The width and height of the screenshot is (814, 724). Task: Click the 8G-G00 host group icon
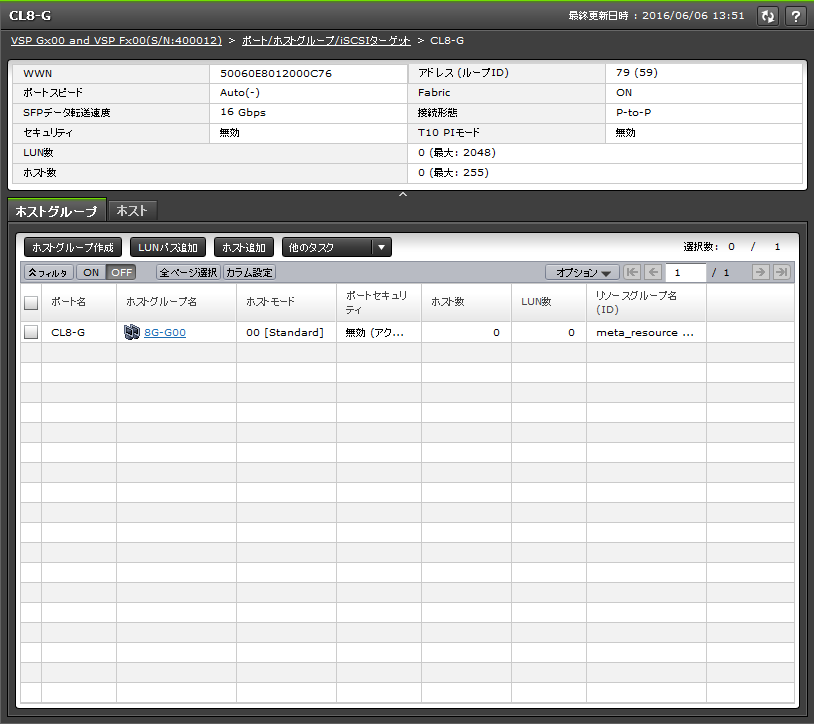[x=132, y=332]
